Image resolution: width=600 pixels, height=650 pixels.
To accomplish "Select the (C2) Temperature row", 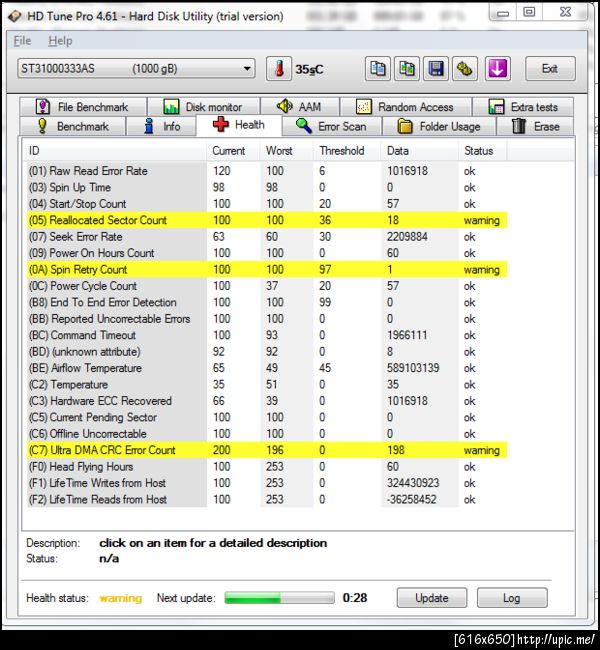I will (267, 384).
